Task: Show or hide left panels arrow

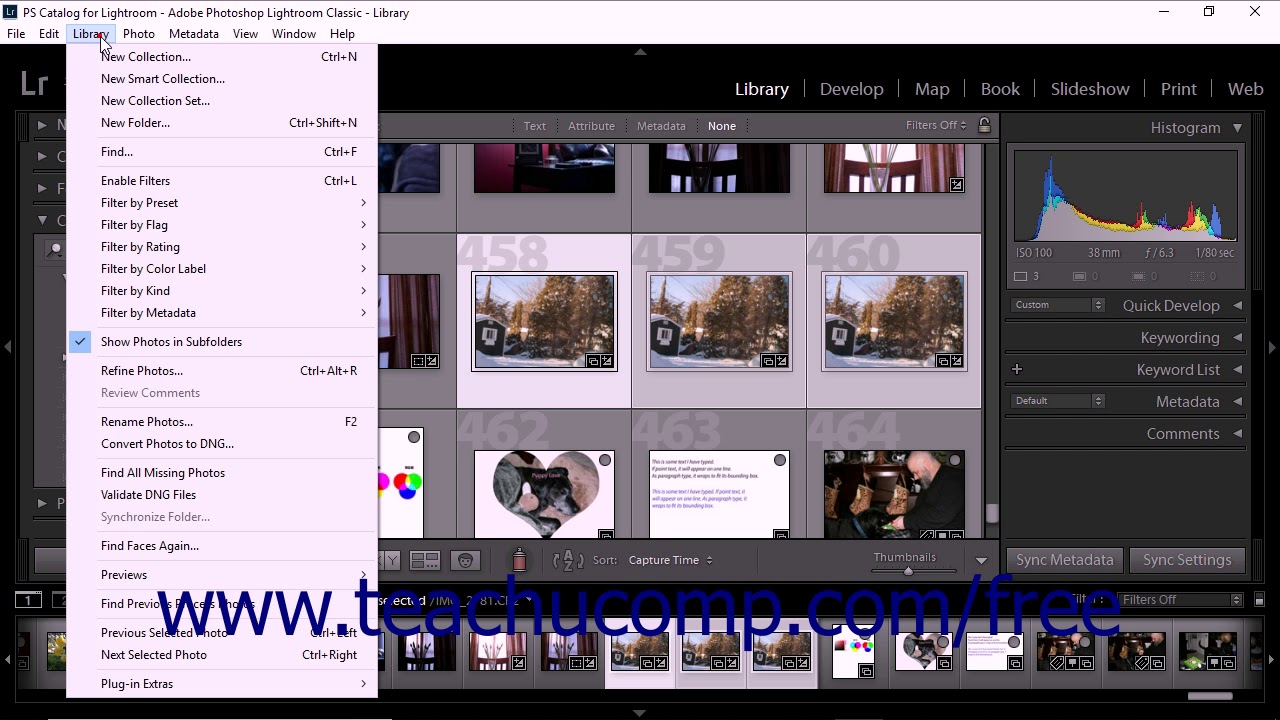Action: [x=7, y=347]
